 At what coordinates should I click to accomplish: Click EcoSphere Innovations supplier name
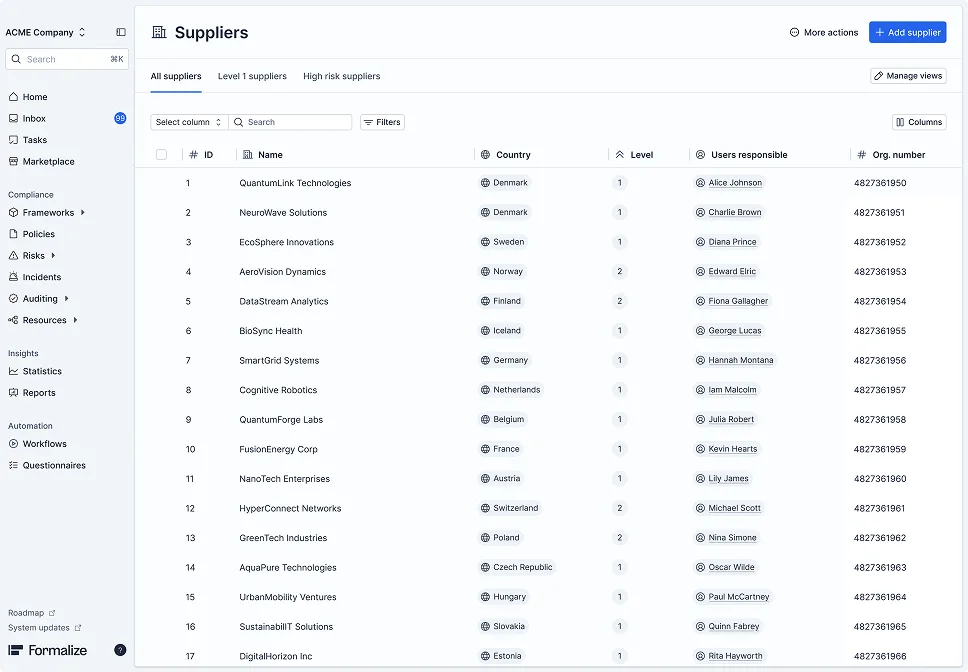[x=286, y=242]
